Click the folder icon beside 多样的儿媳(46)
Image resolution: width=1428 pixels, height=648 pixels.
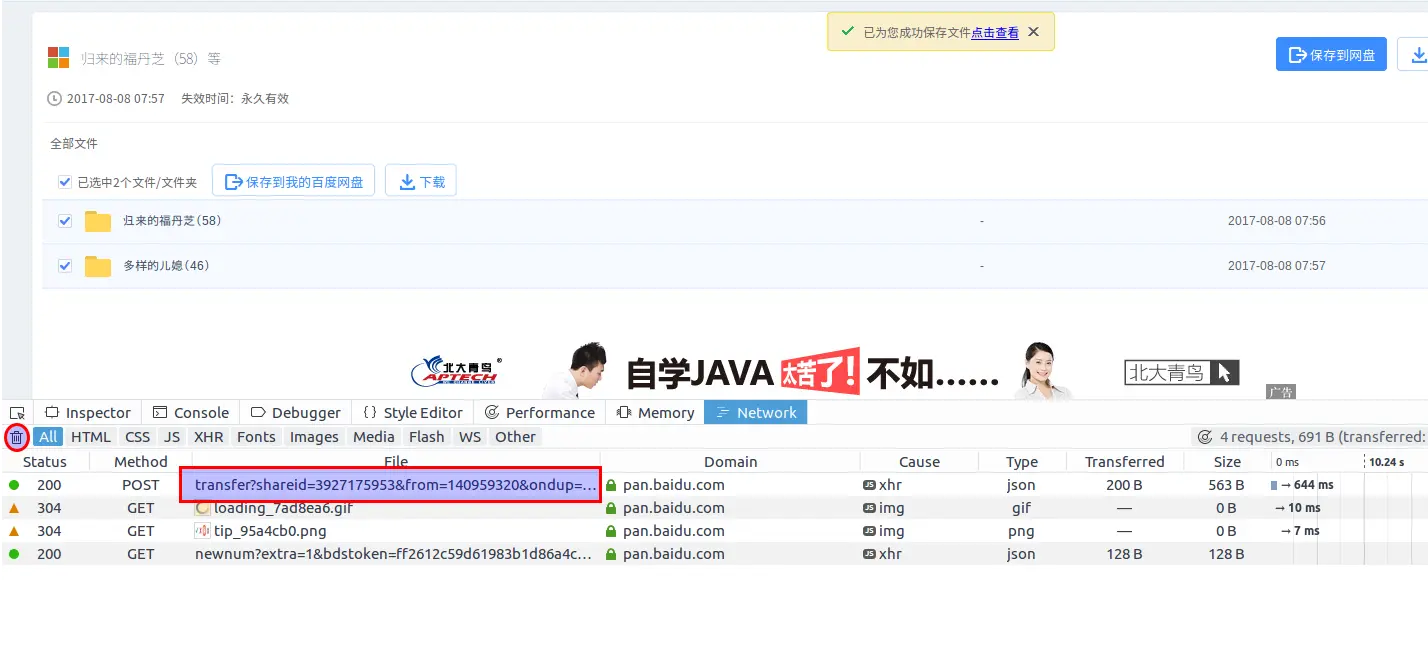pos(97,265)
